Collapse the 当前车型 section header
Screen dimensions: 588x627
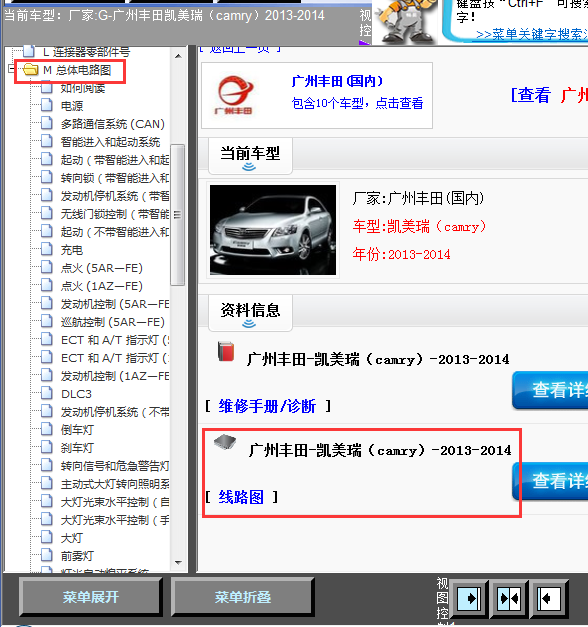click(250, 156)
